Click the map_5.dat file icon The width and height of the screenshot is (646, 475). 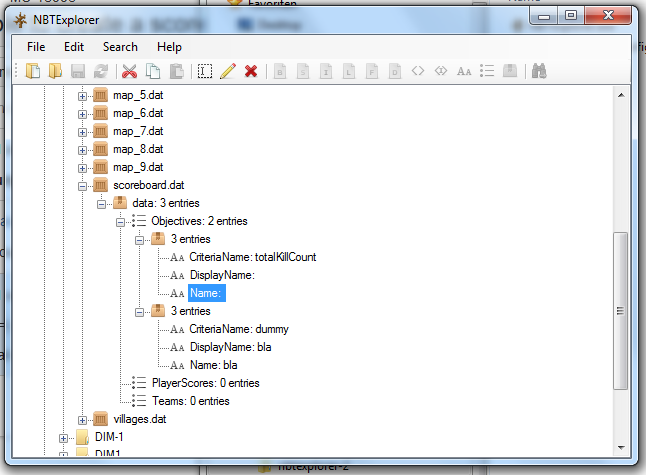point(100,95)
